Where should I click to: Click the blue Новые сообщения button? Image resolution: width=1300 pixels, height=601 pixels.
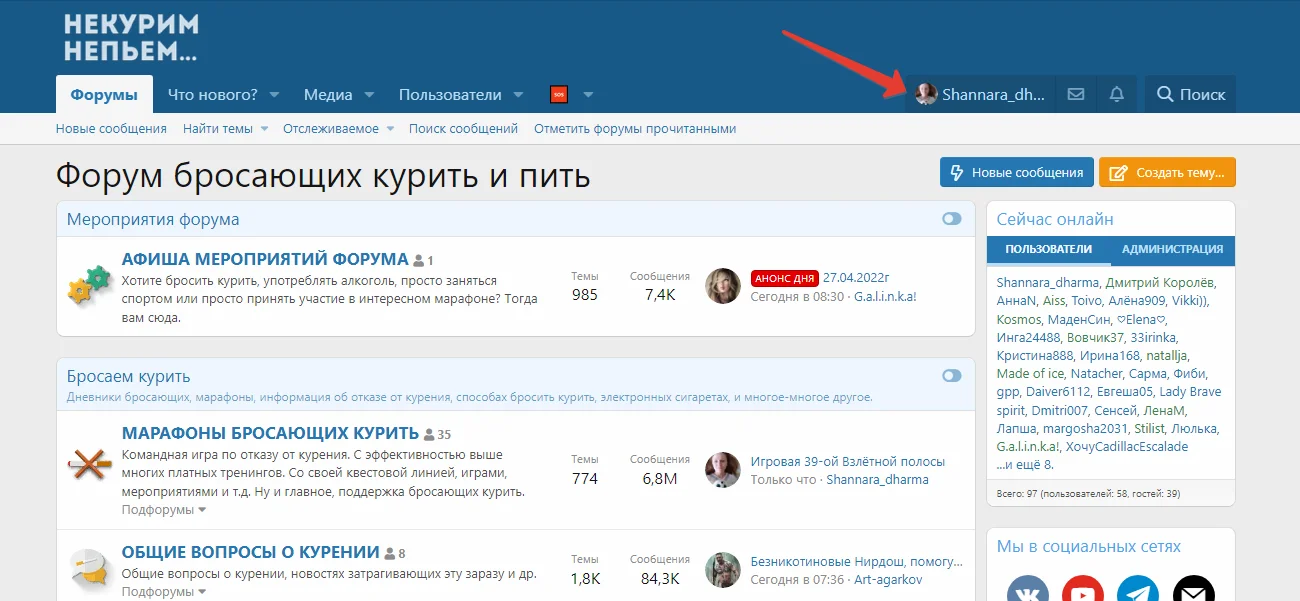tap(1017, 172)
